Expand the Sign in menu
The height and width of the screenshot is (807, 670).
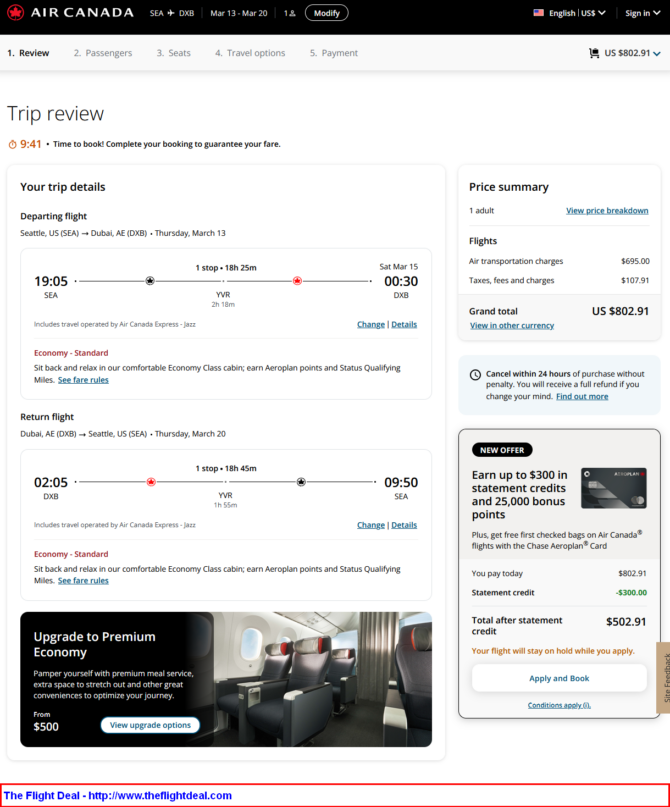[642, 13]
